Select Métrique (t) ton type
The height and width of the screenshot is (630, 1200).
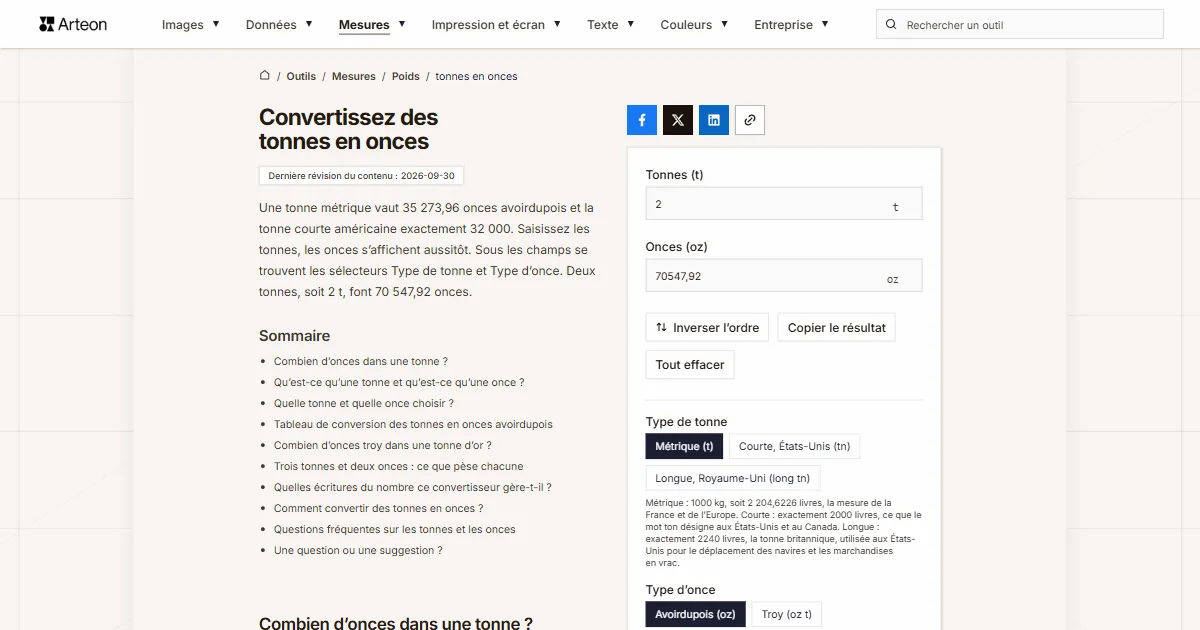coord(684,446)
